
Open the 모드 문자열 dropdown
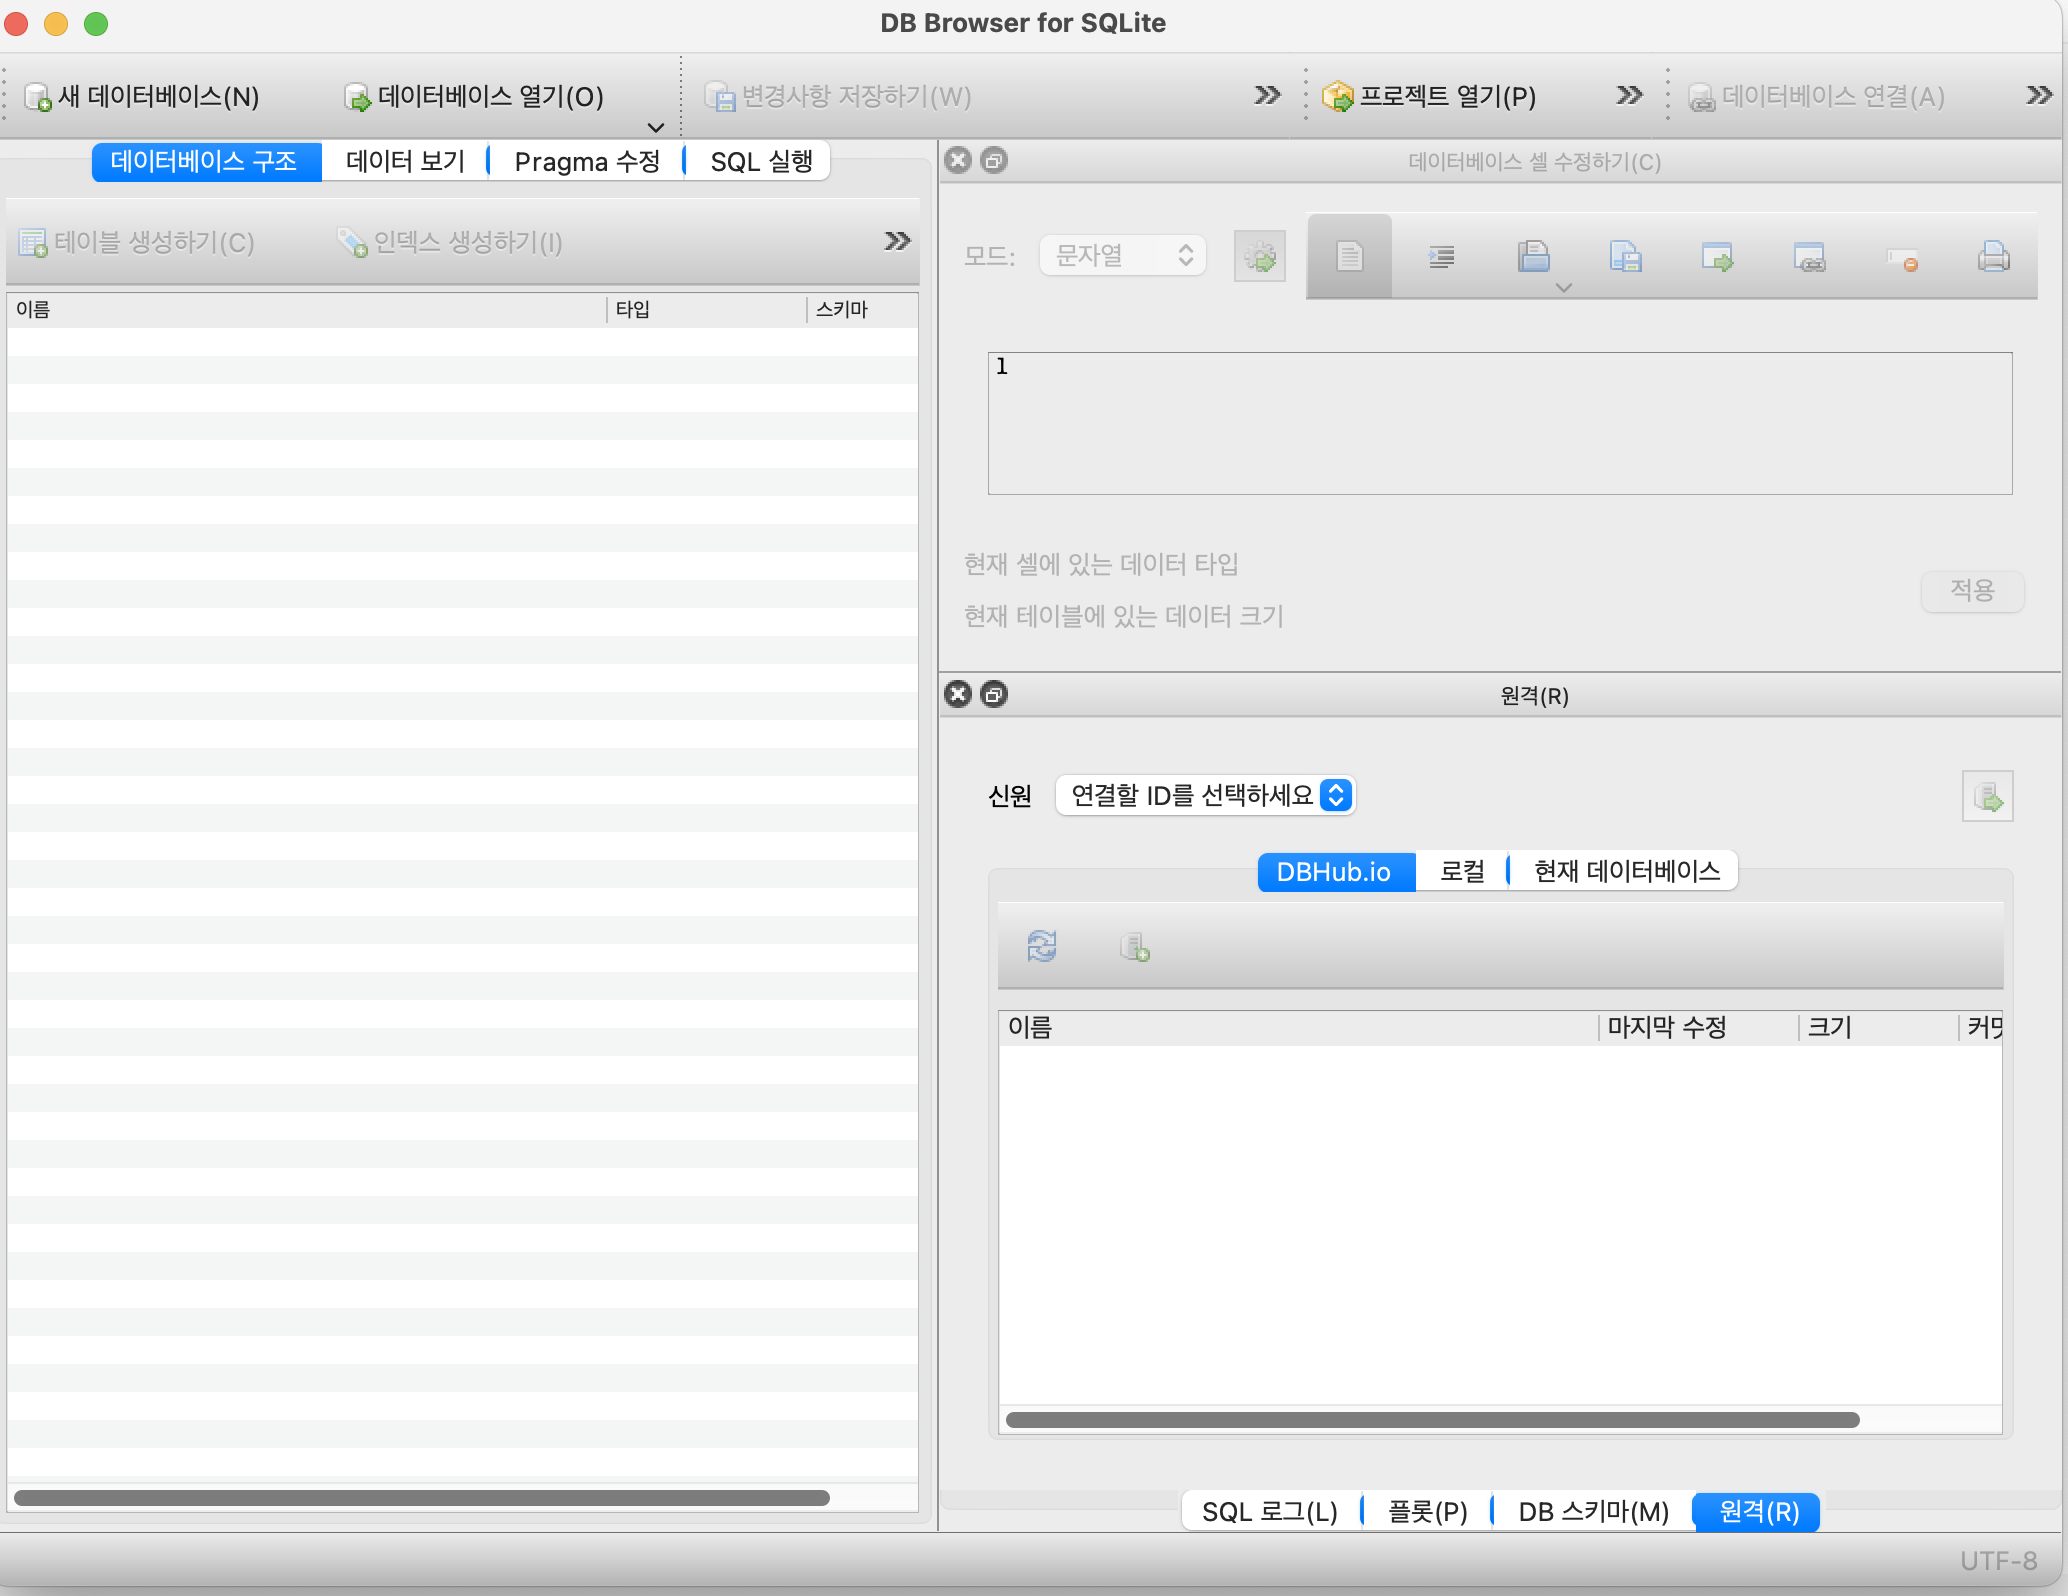pos(1122,255)
